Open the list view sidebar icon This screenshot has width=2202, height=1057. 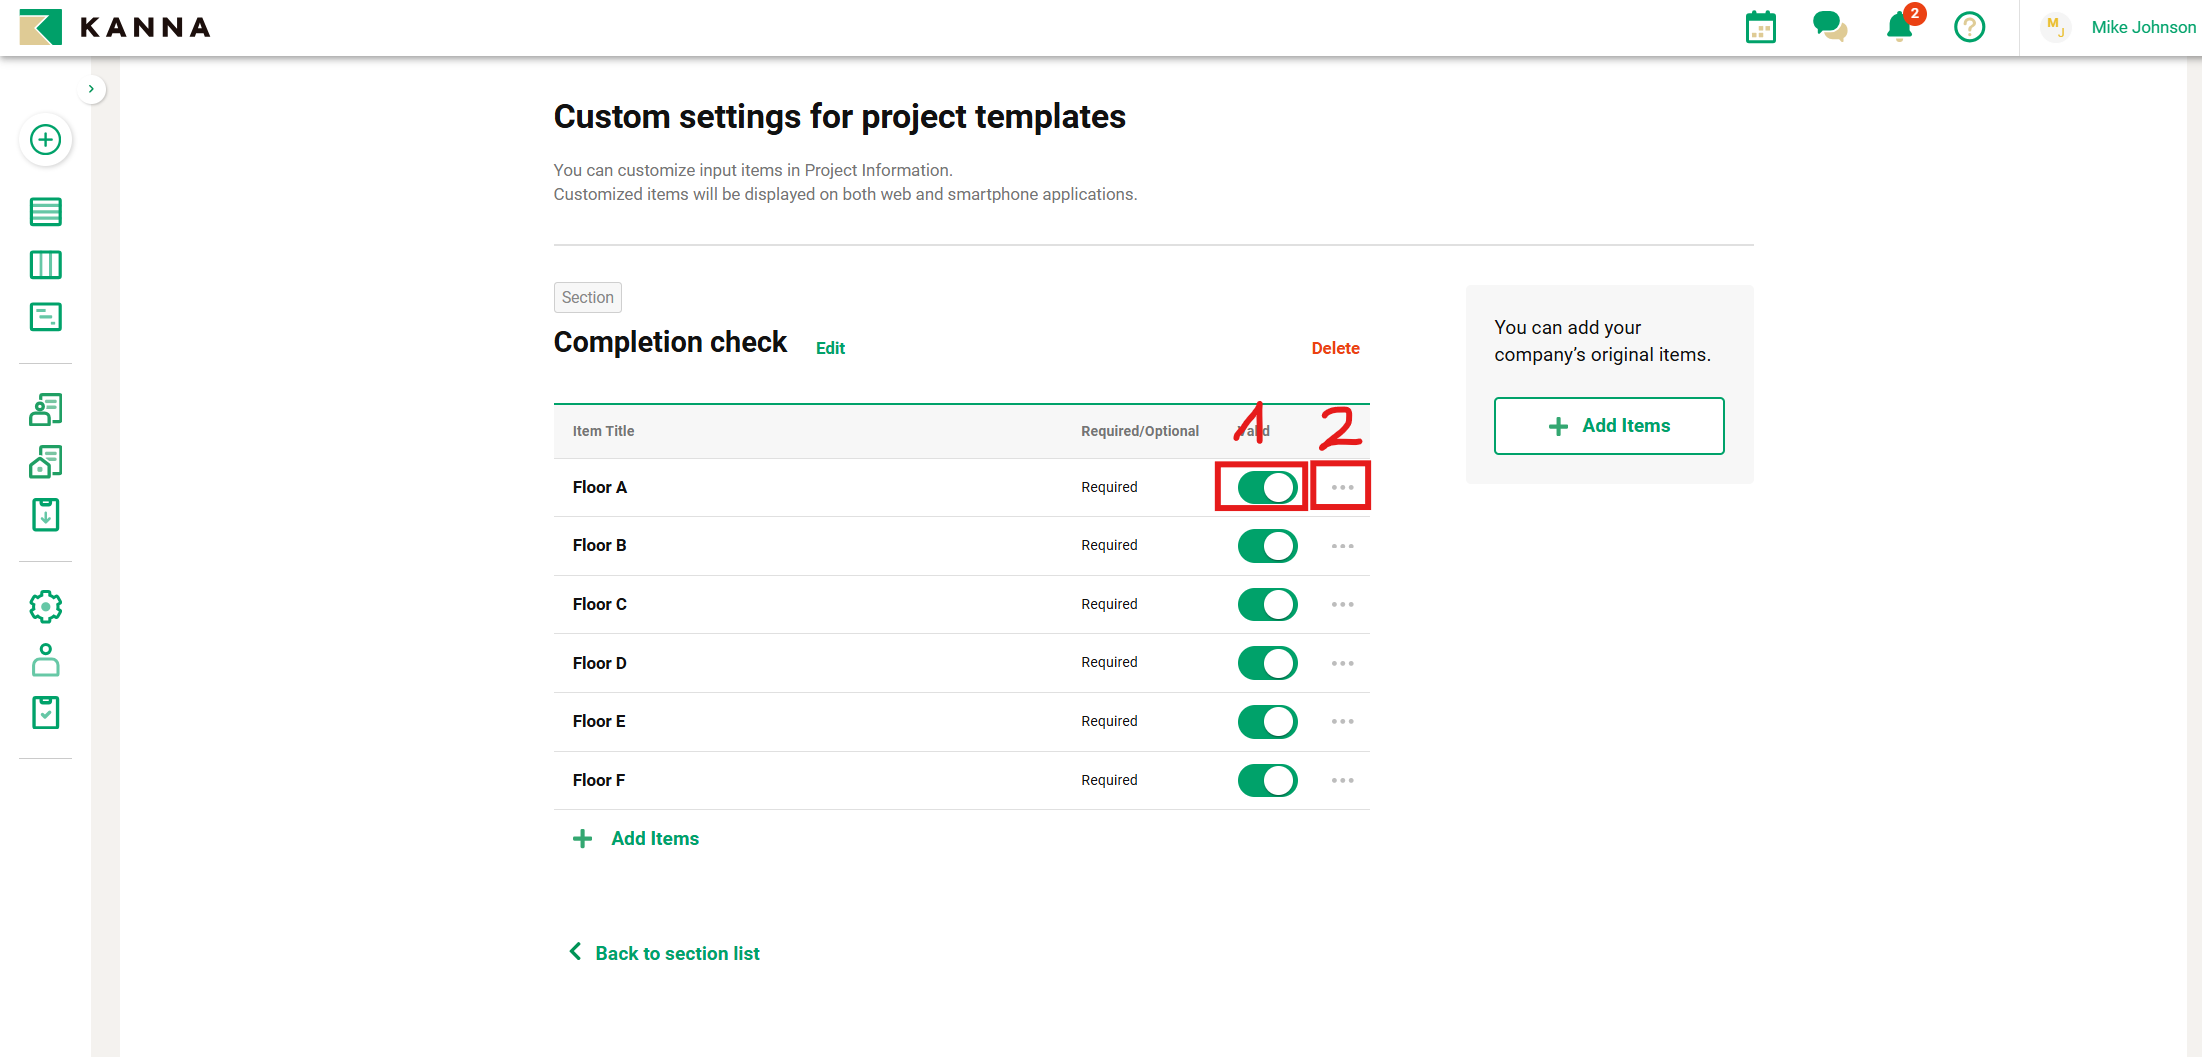45,212
